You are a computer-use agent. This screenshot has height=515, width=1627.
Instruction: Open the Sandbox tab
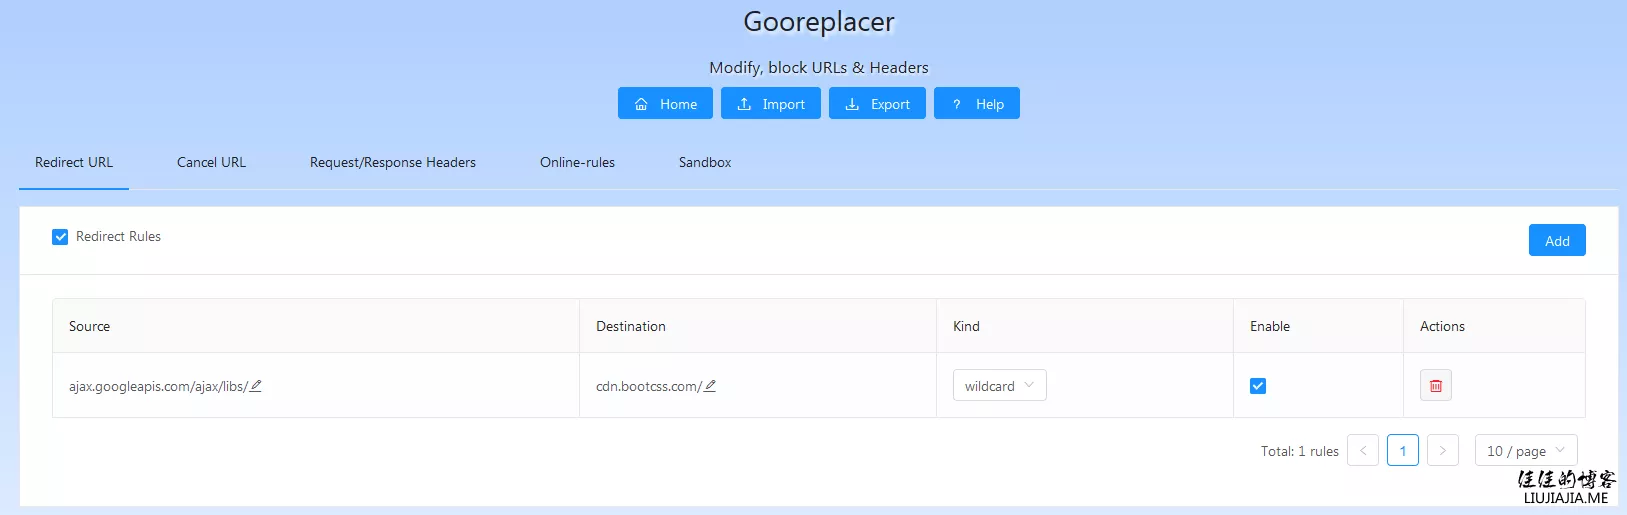pos(705,163)
